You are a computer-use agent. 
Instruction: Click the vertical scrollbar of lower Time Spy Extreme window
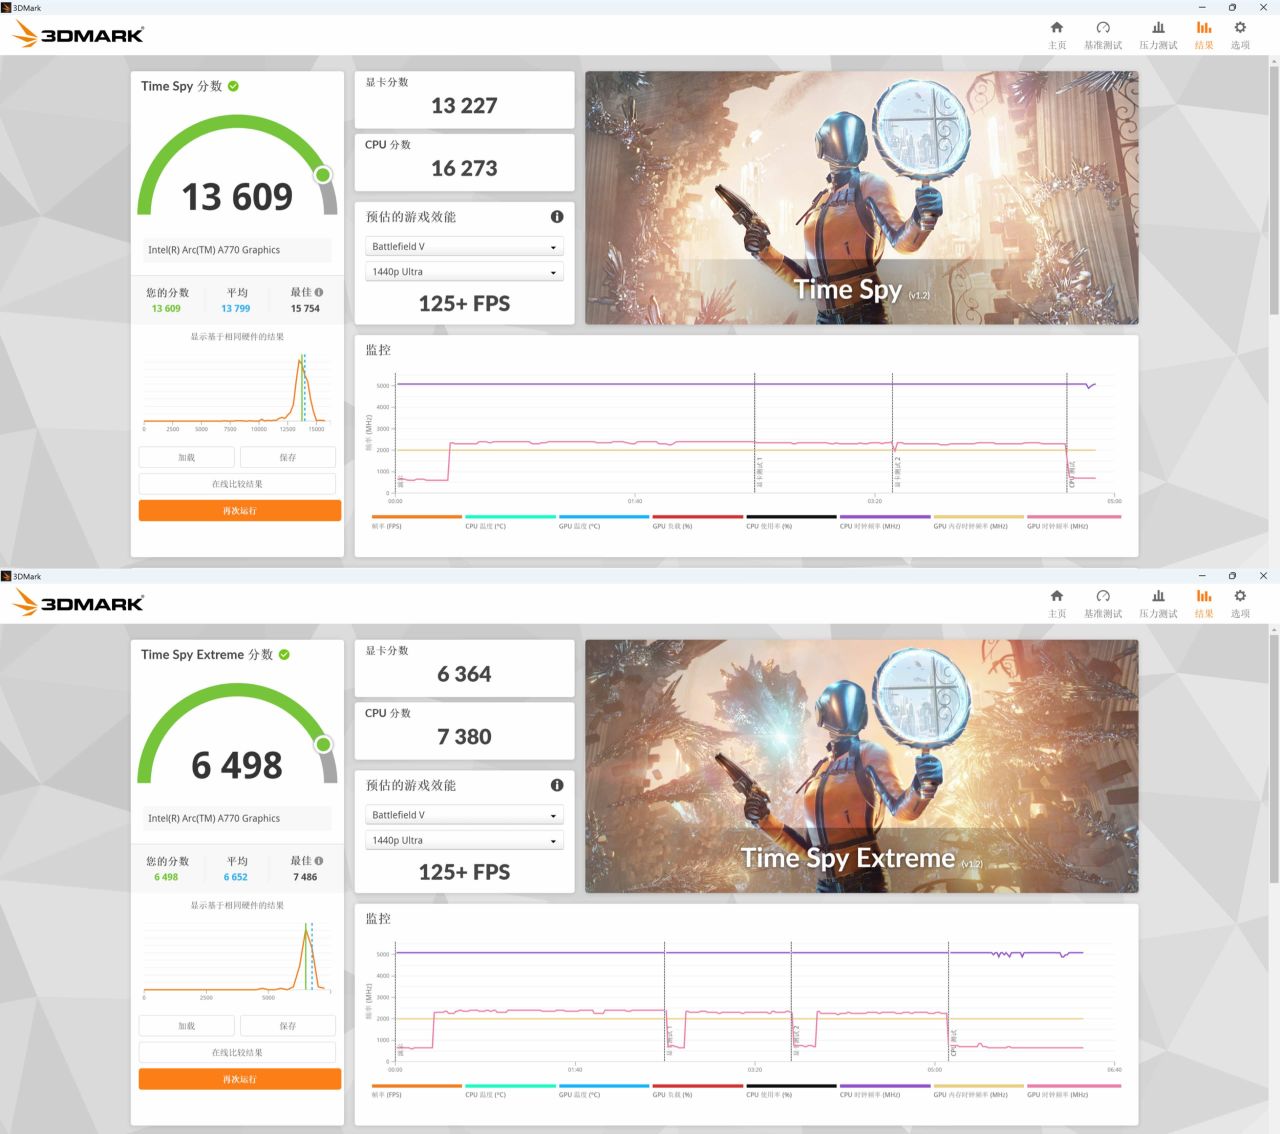click(1274, 759)
